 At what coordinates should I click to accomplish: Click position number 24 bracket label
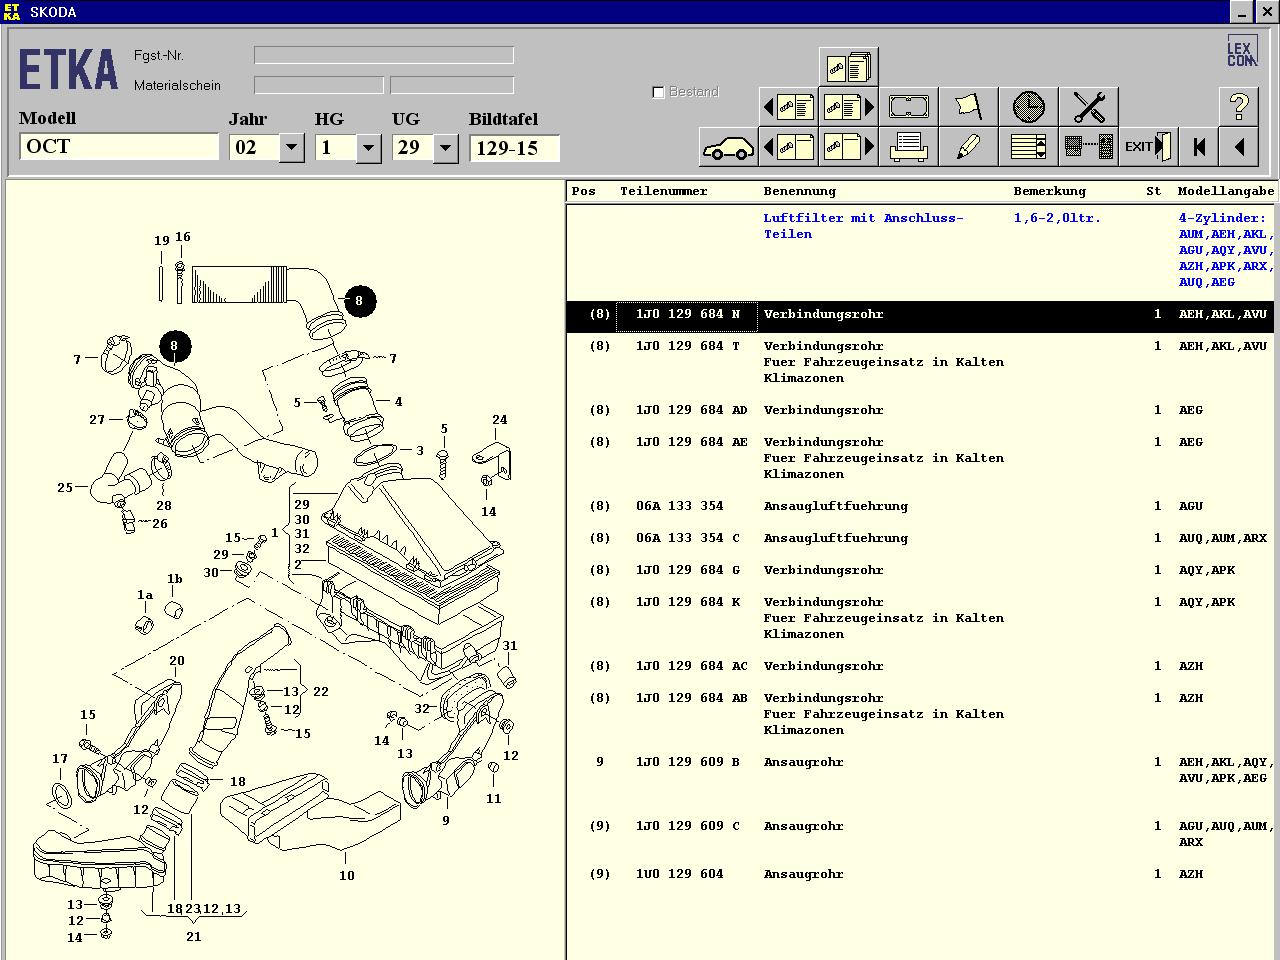click(499, 420)
